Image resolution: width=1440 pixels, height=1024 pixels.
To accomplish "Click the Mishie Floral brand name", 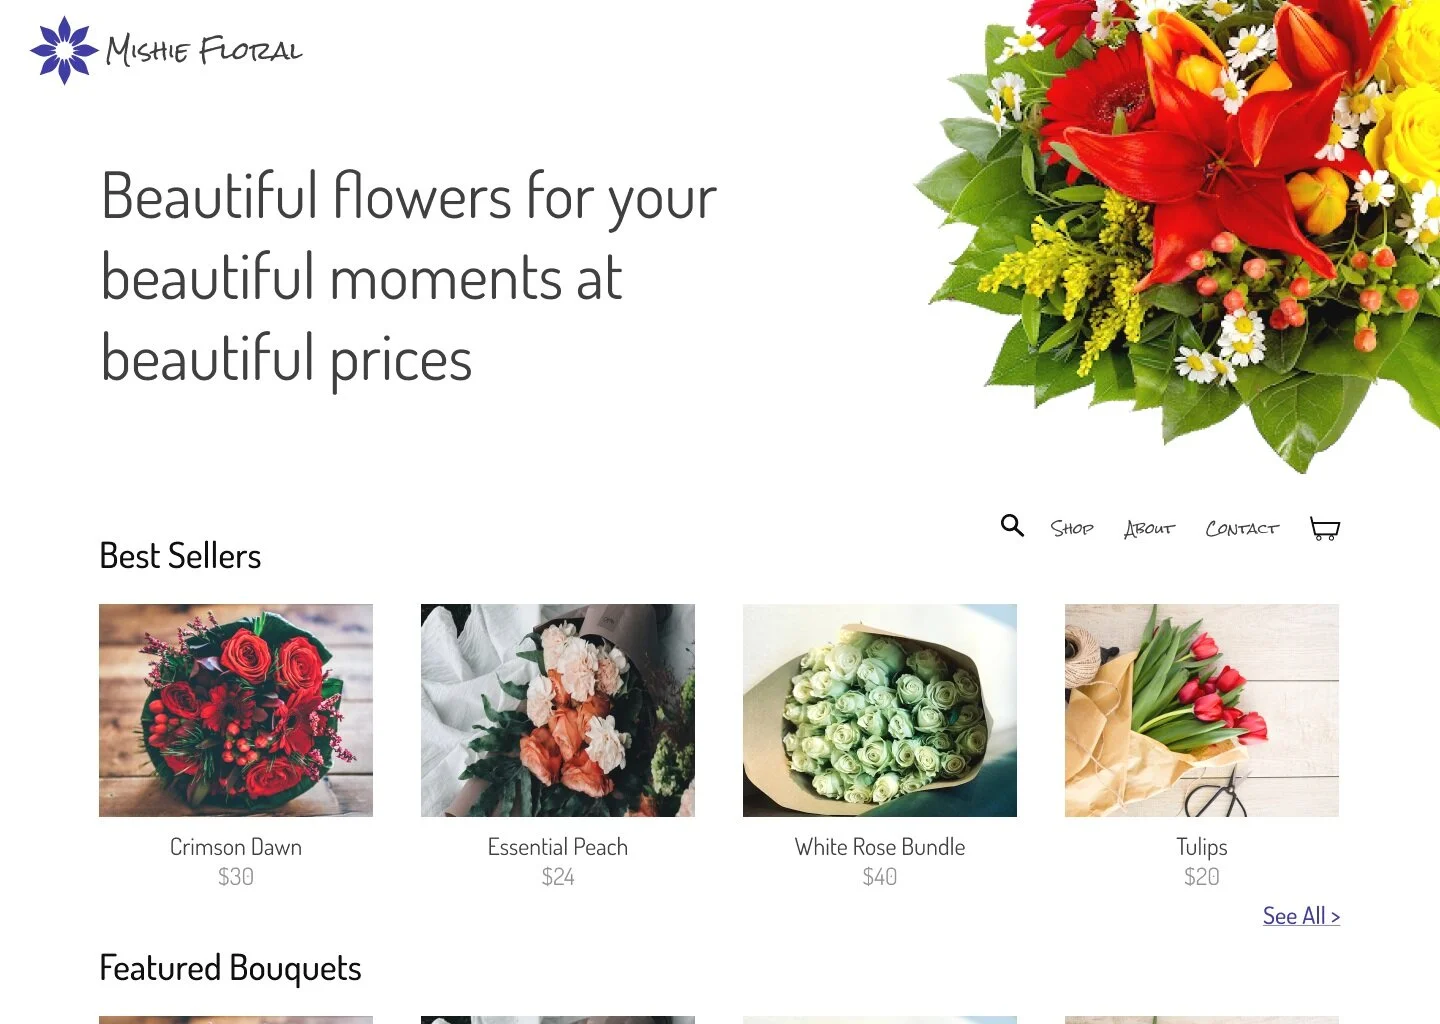I will [204, 50].
